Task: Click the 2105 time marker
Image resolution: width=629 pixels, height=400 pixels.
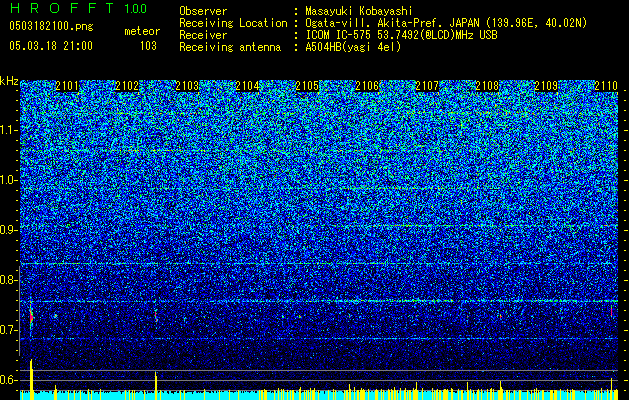Action: coord(307,86)
